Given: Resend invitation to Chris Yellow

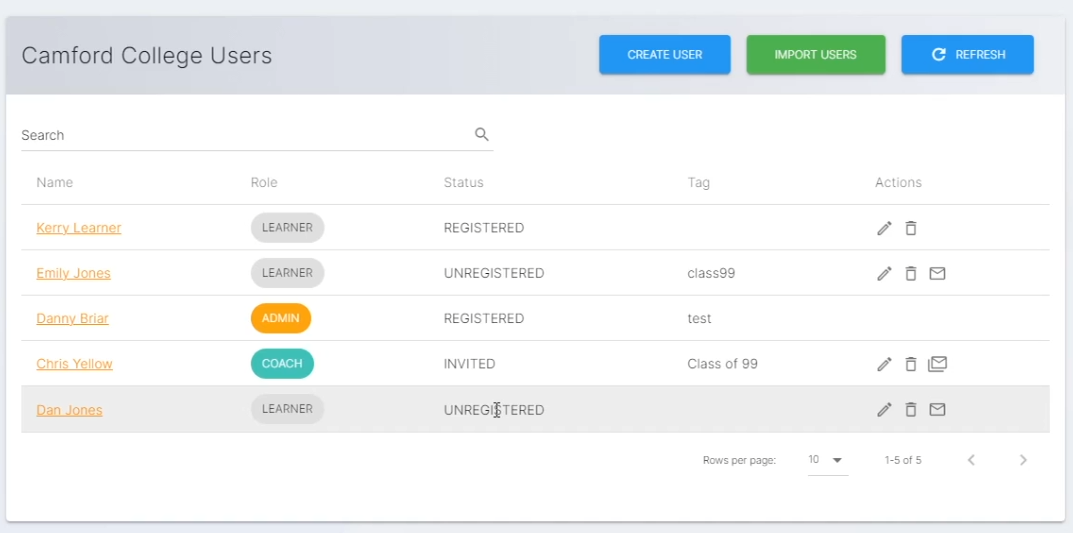Looking at the screenshot, I should tap(937, 364).
